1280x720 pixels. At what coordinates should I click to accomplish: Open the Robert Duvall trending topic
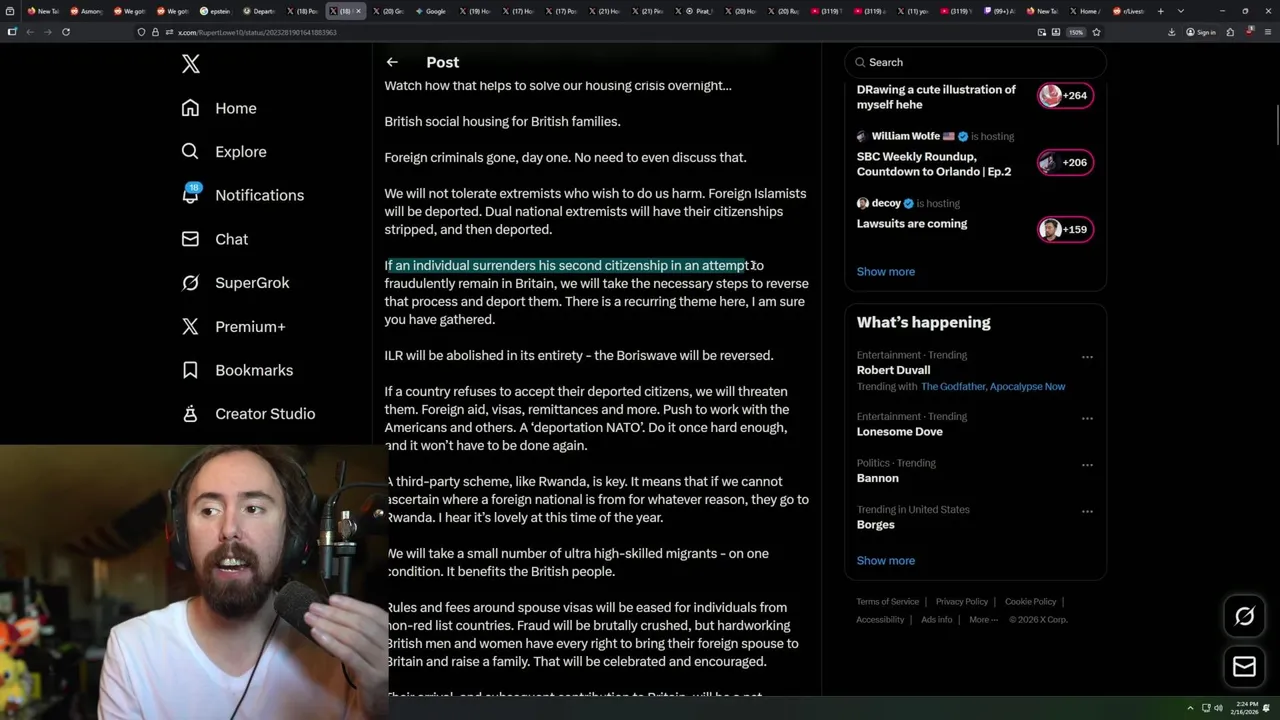point(893,370)
